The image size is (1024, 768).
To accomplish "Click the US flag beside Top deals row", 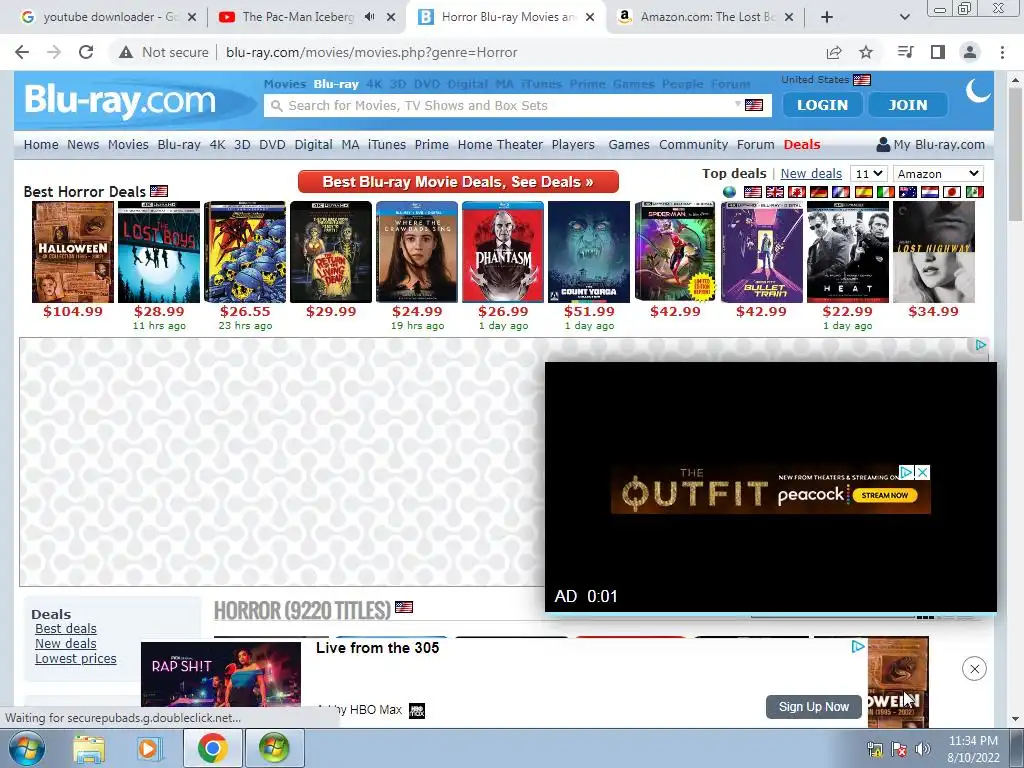I will pyautogui.click(x=753, y=192).
